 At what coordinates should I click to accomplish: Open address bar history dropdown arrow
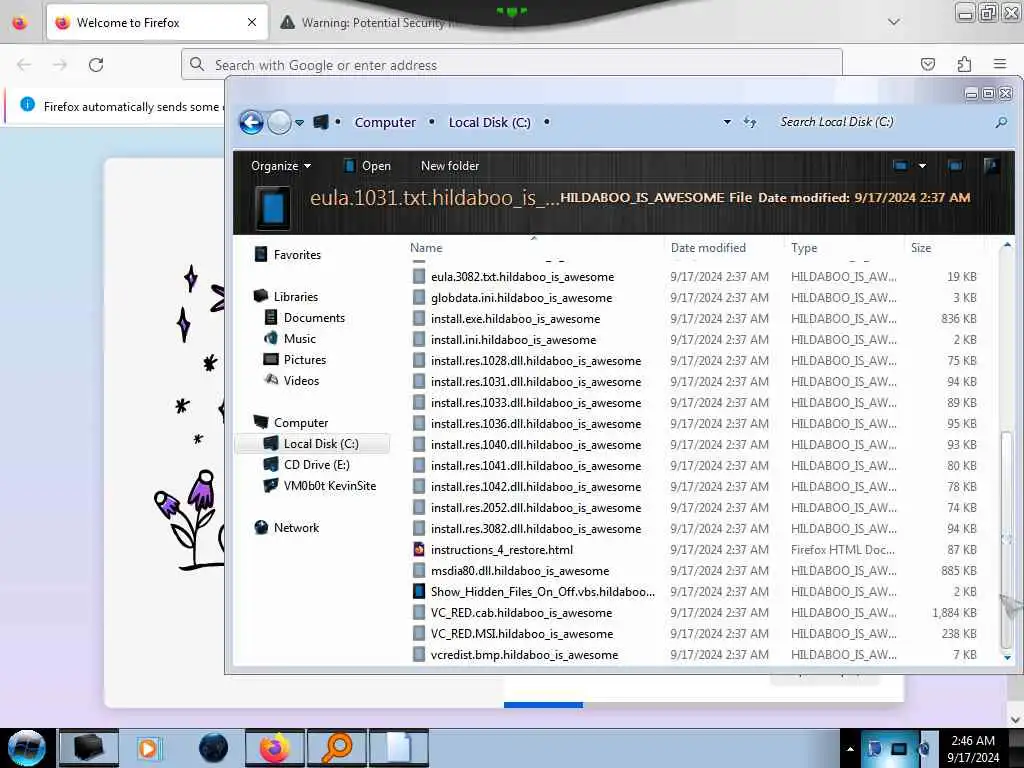(x=727, y=122)
